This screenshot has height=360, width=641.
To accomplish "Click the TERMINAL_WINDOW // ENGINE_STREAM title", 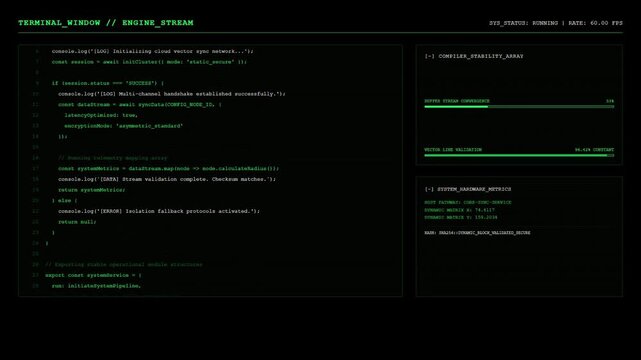I will pos(105,23).
